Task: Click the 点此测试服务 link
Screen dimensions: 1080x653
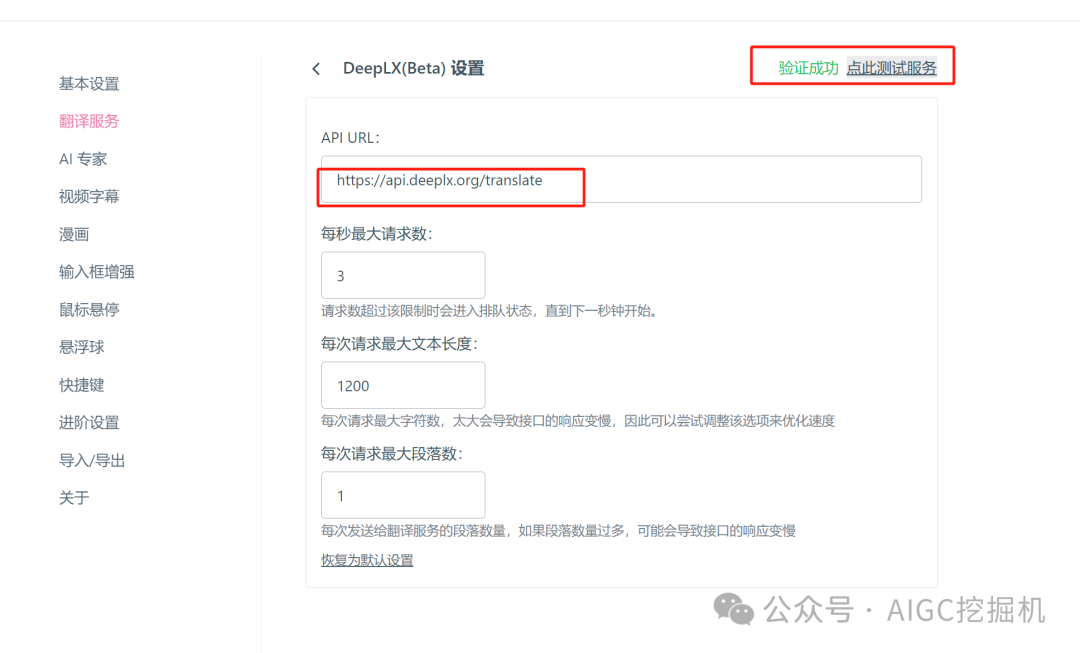Action: pyautogui.click(x=894, y=67)
